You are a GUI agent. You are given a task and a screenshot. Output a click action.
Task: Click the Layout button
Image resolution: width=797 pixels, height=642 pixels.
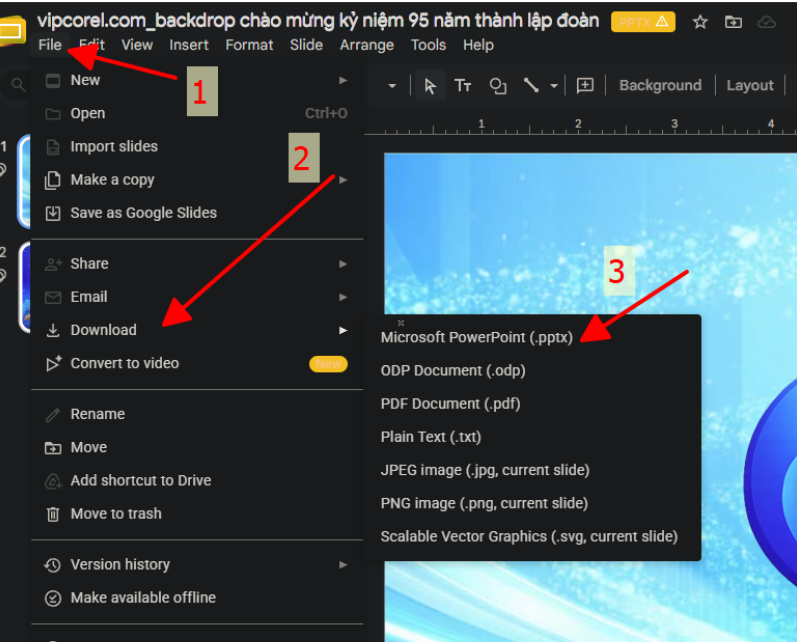(750, 85)
